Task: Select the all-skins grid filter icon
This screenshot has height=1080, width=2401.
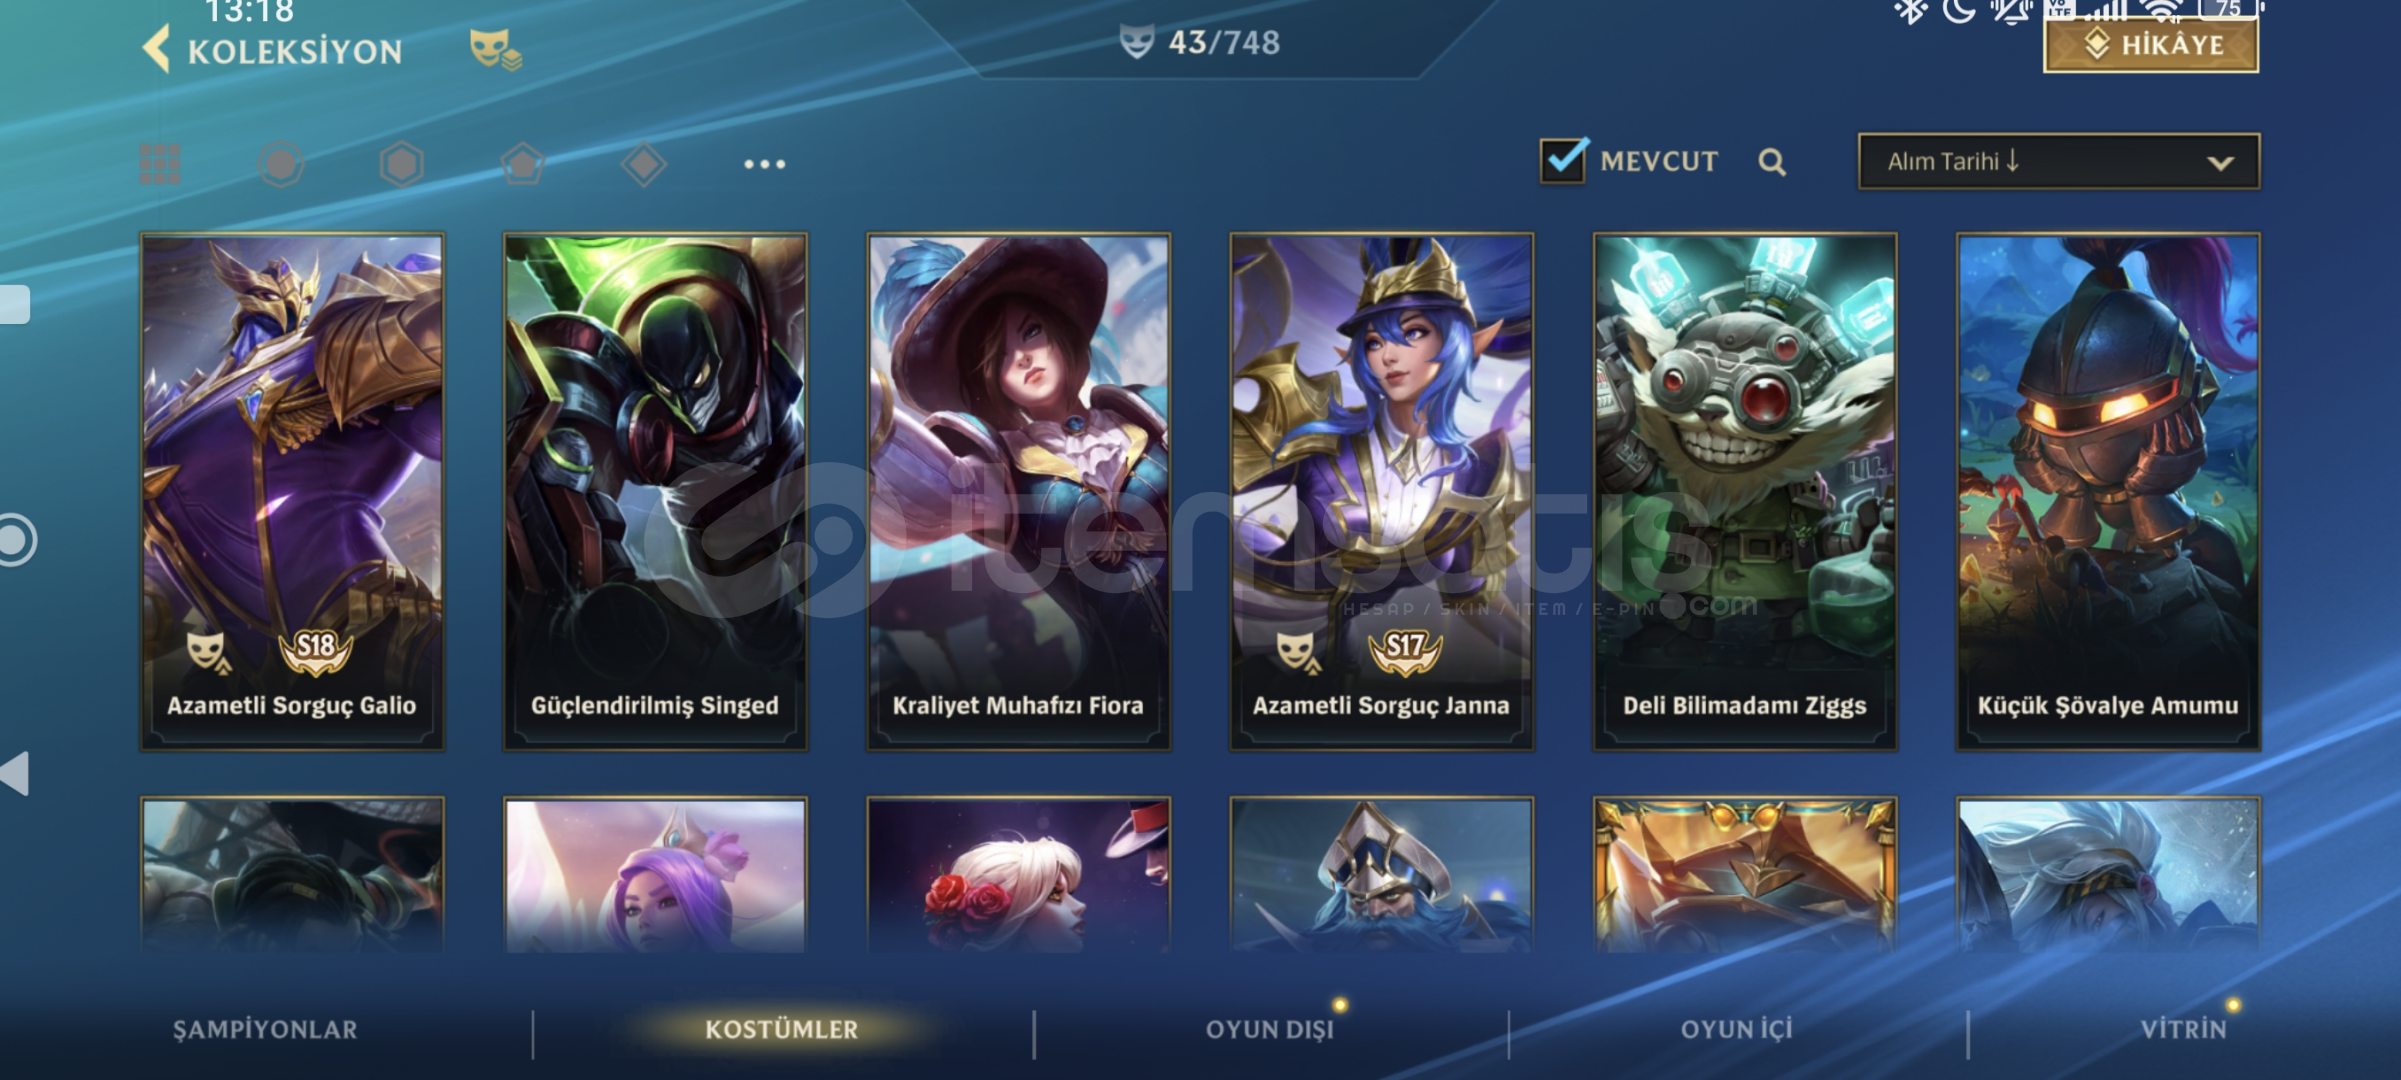Action: pyautogui.click(x=160, y=164)
